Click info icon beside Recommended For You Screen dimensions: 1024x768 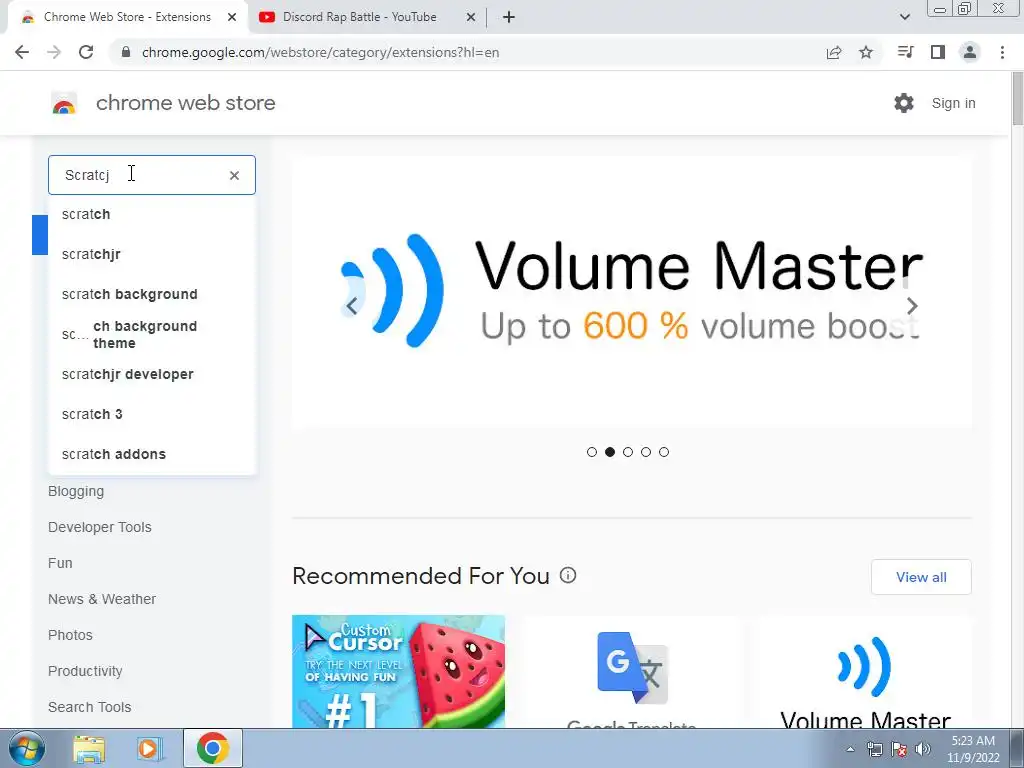click(x=568, y=575)
